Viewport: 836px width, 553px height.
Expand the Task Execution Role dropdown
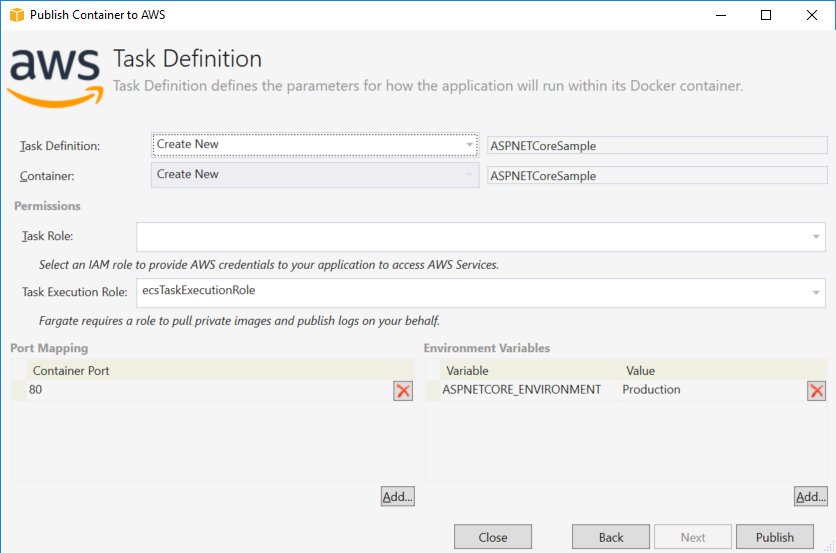coord(480,292)
